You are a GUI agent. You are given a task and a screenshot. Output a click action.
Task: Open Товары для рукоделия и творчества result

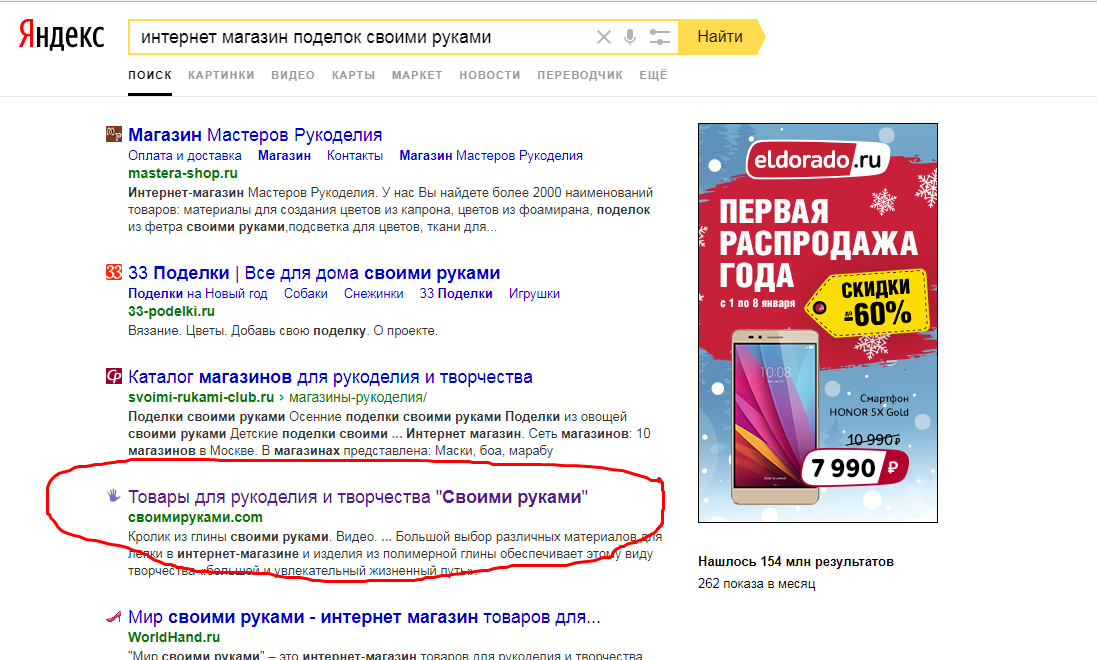pyautogui.click(x=358, y=497)
